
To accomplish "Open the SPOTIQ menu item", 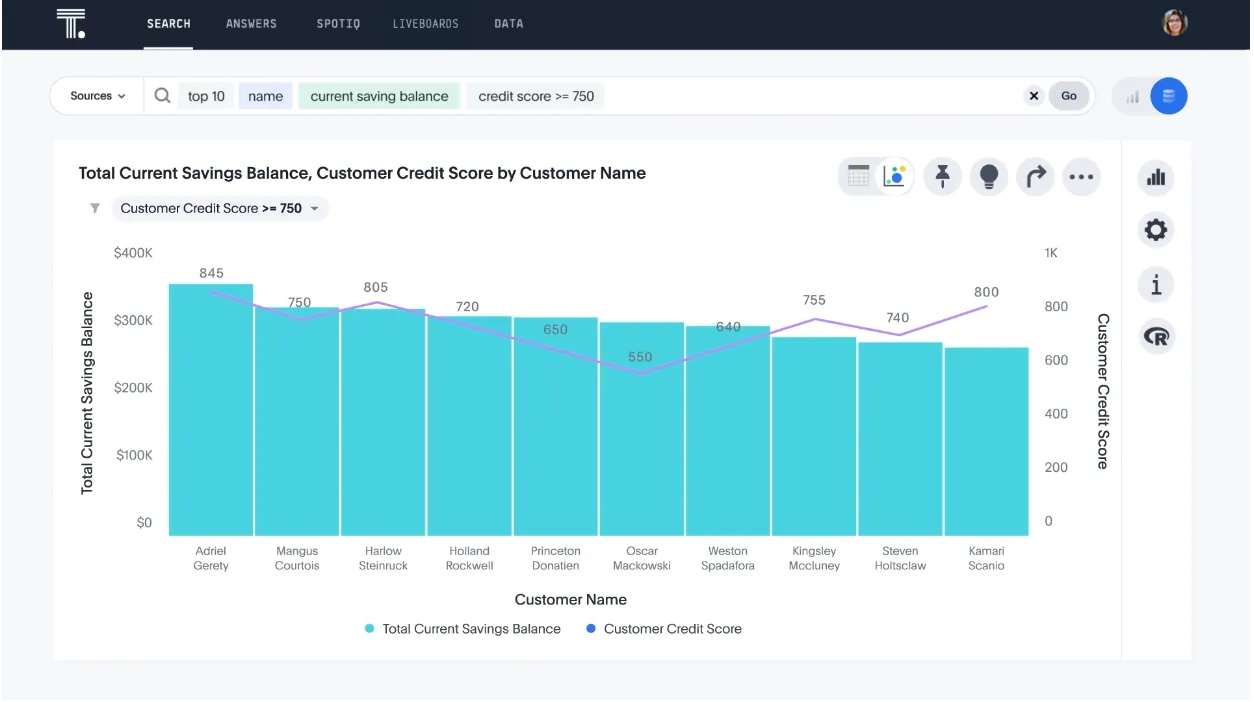I will tap(338, 23).
